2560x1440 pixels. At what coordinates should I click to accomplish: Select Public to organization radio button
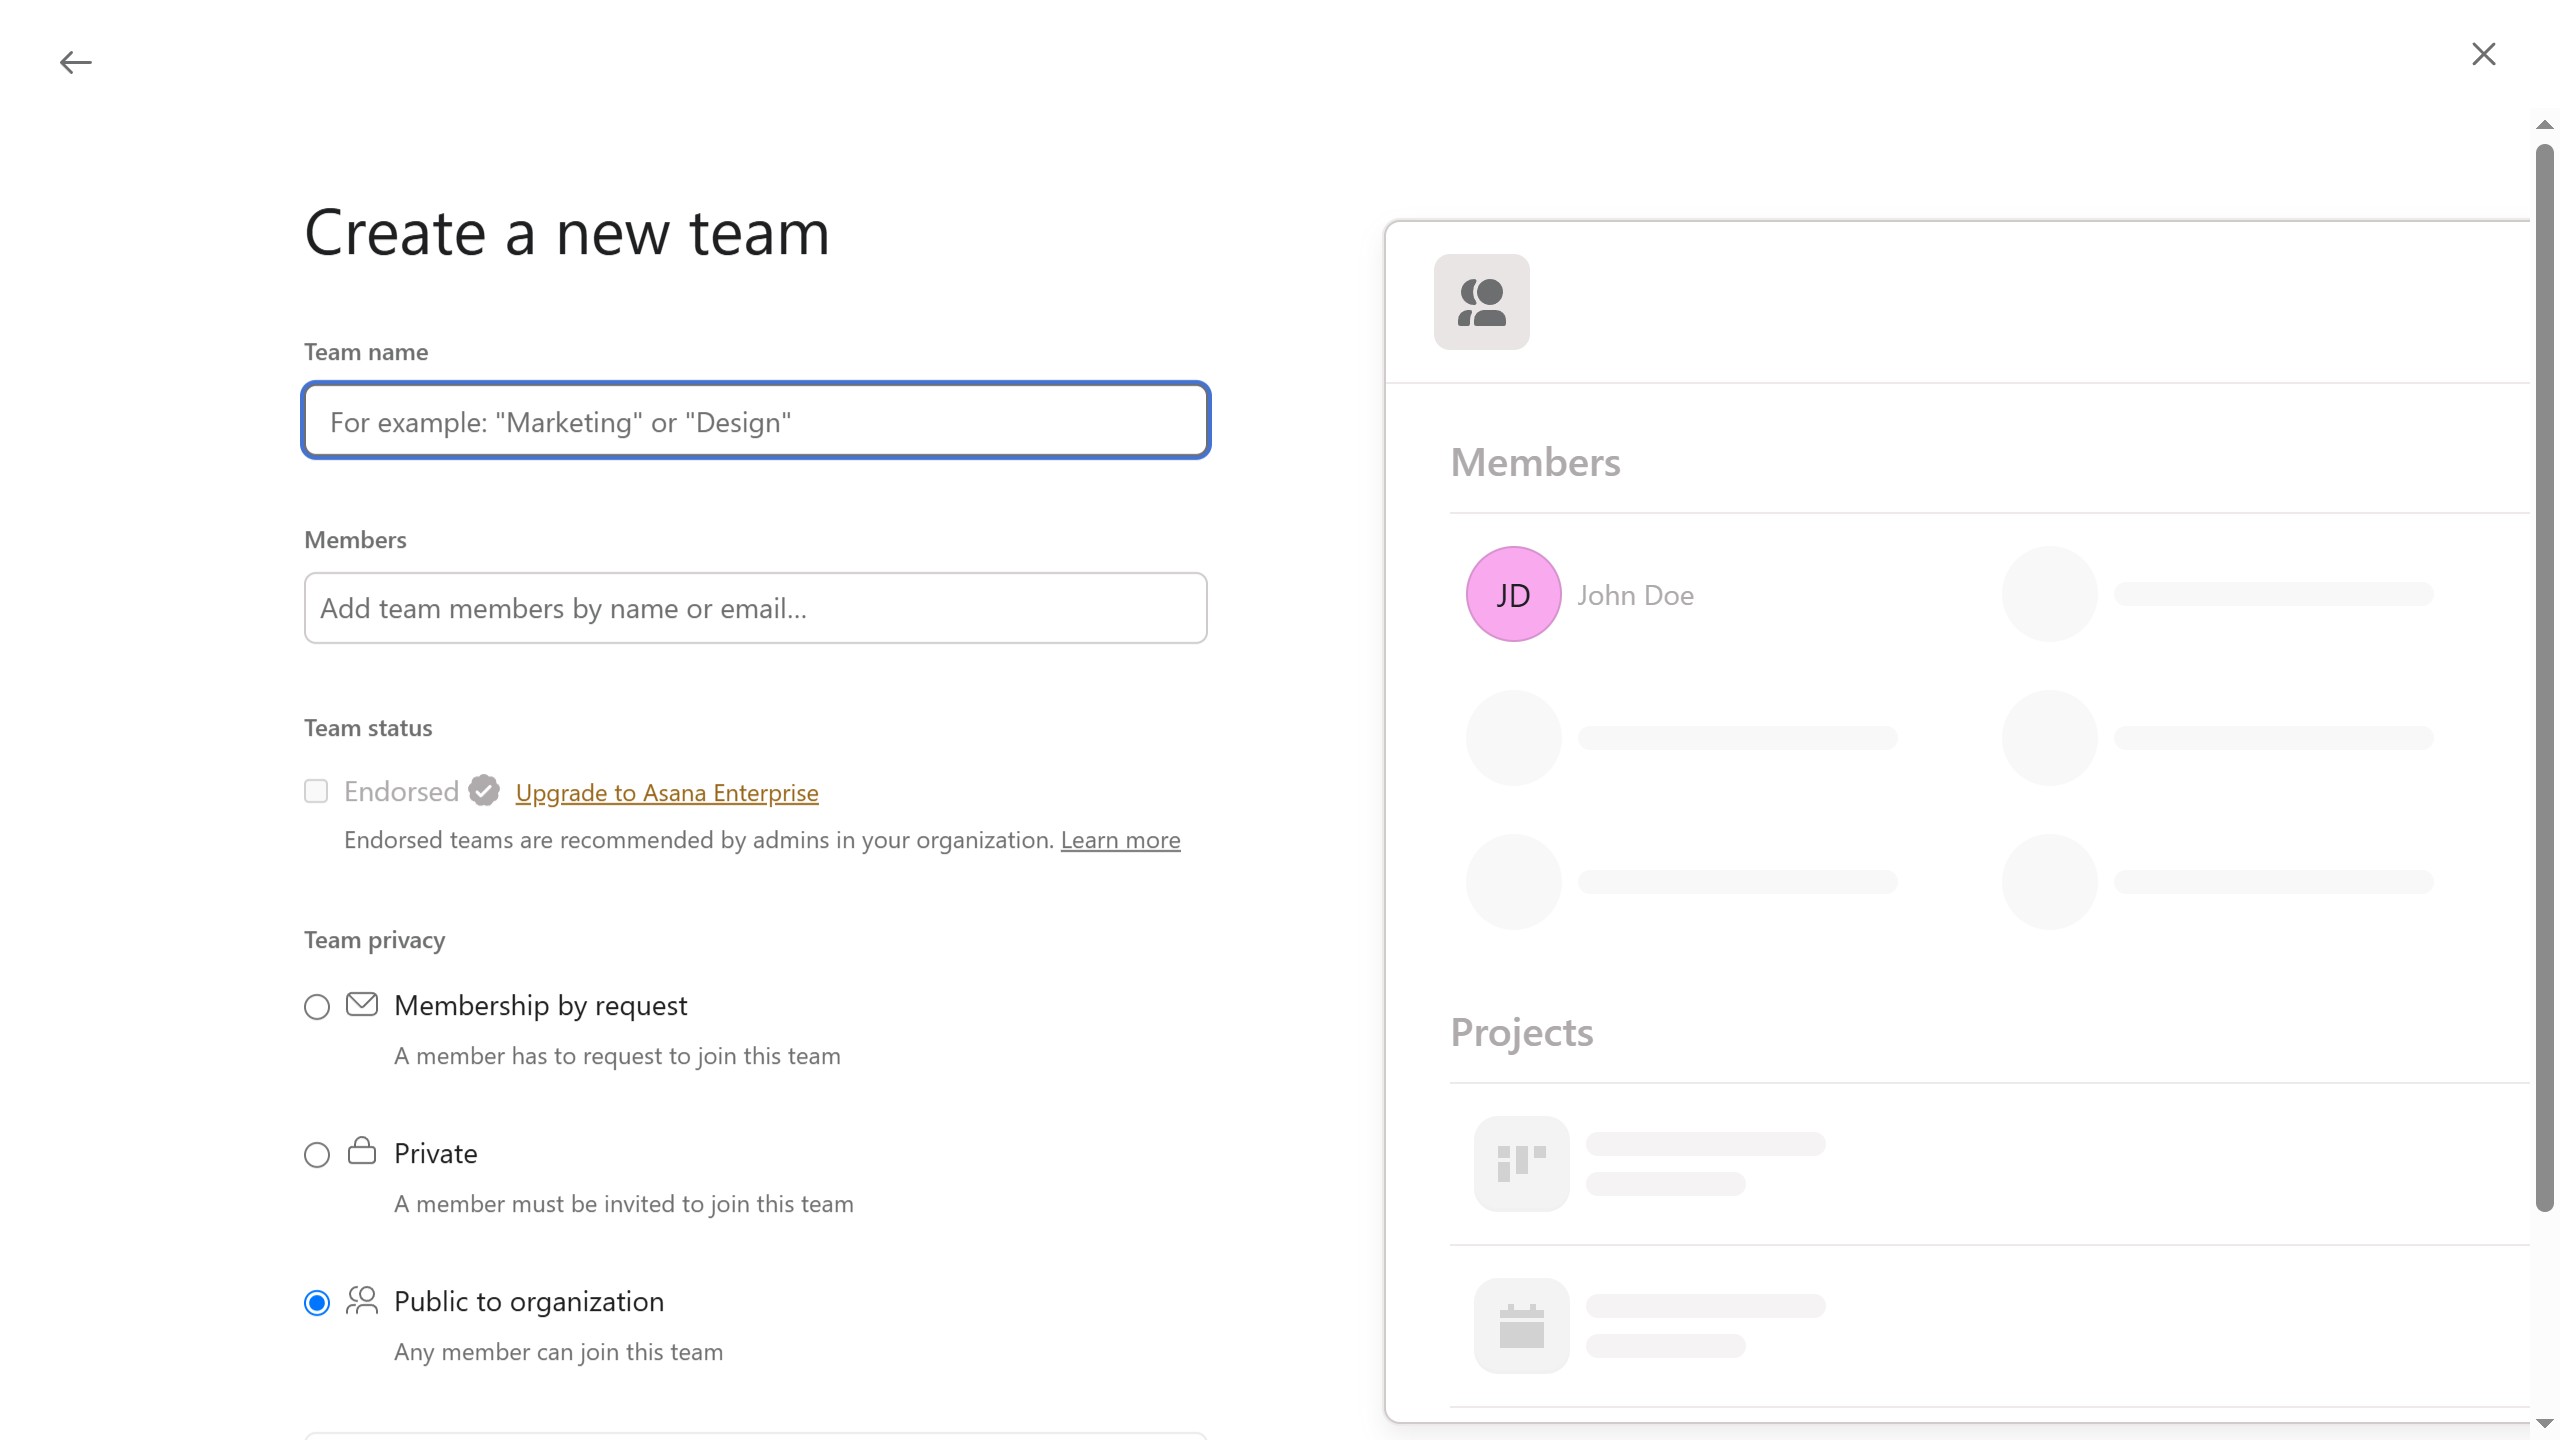[317, 1302]
